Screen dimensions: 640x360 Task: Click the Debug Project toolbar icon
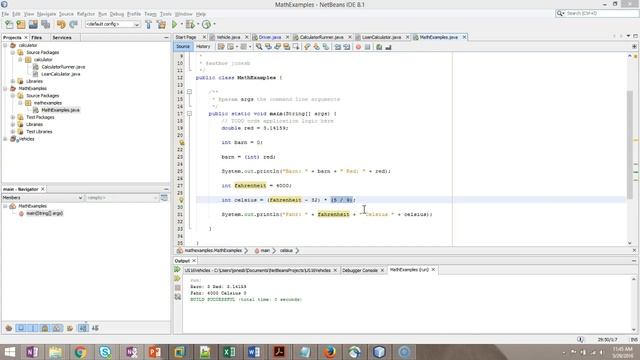(x=190, y=24)
